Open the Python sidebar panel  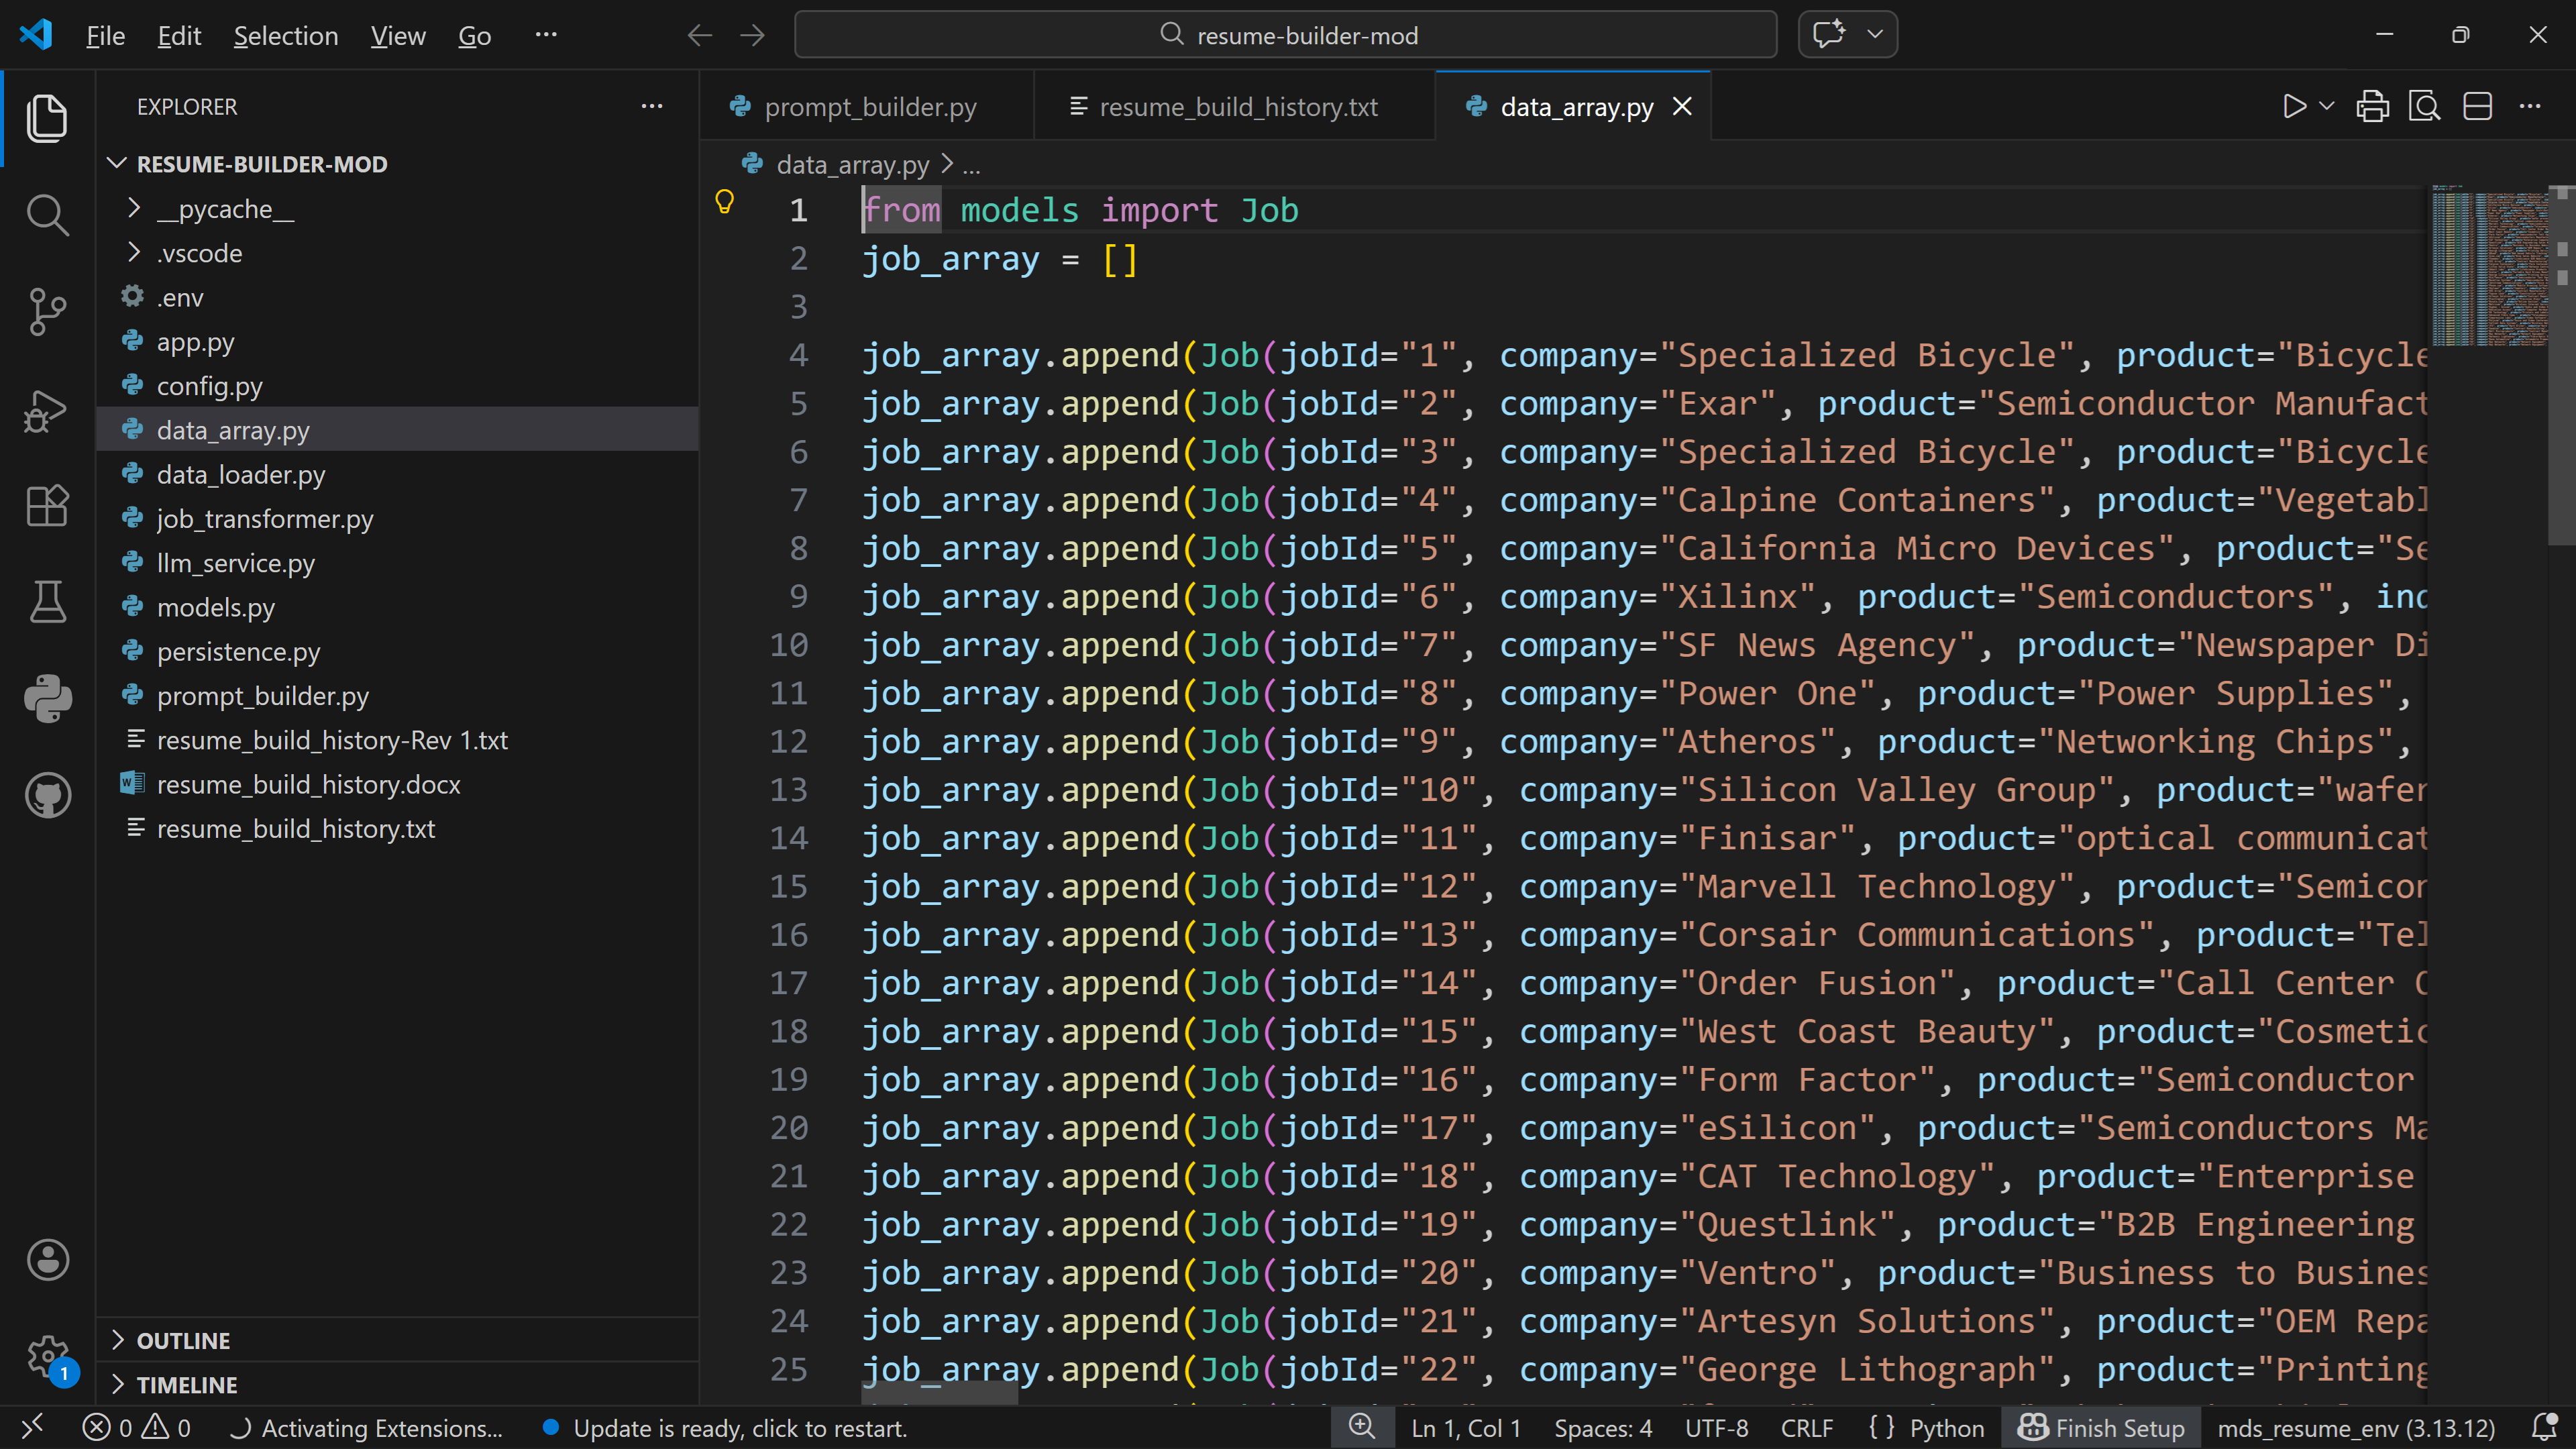click(x=47, y=698)
